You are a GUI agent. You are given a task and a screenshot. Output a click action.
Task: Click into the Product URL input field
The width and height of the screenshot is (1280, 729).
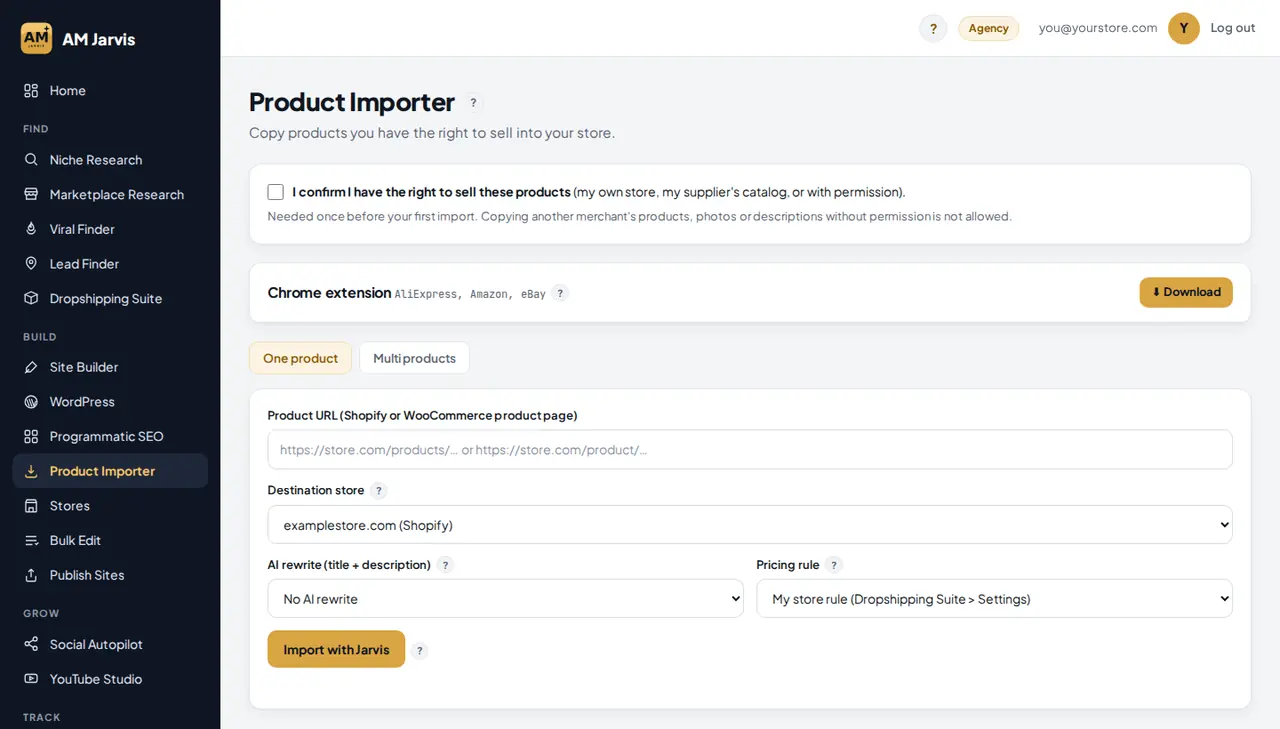coord(750,450)
